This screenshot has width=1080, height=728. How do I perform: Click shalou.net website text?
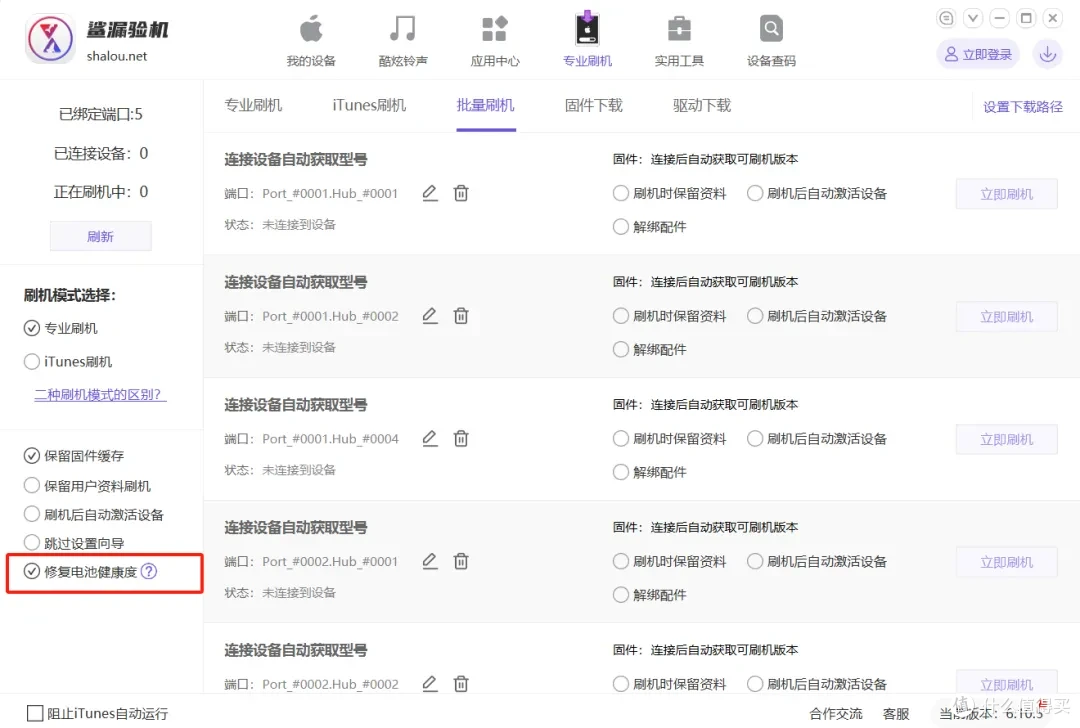(x=117, y=56)
